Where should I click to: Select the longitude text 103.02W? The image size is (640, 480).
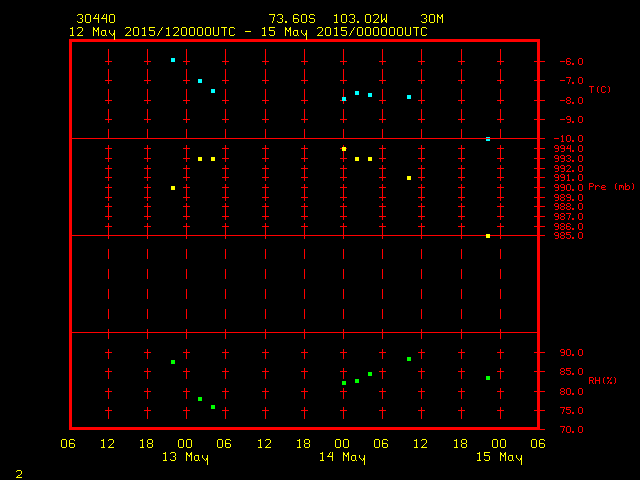point(360,19)
